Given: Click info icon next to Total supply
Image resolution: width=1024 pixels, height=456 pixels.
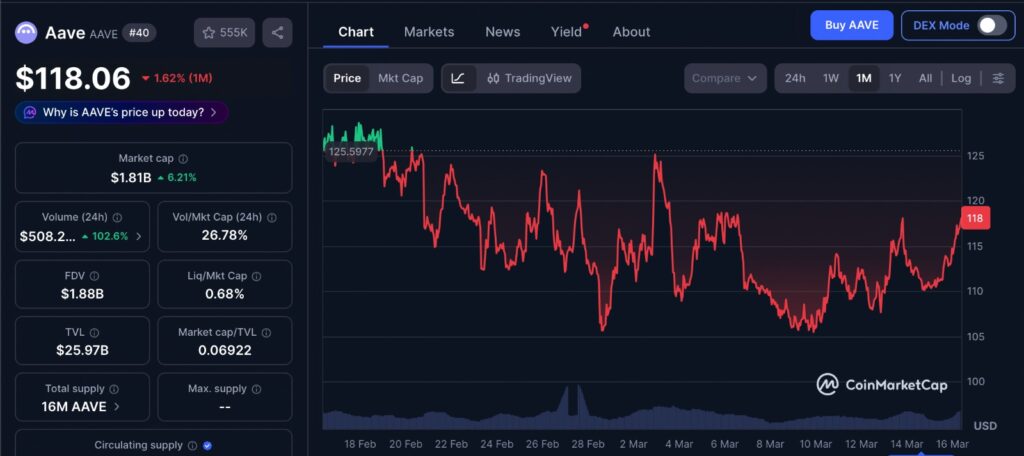Looking at the screenshot, I should click(x=114, y=389).
